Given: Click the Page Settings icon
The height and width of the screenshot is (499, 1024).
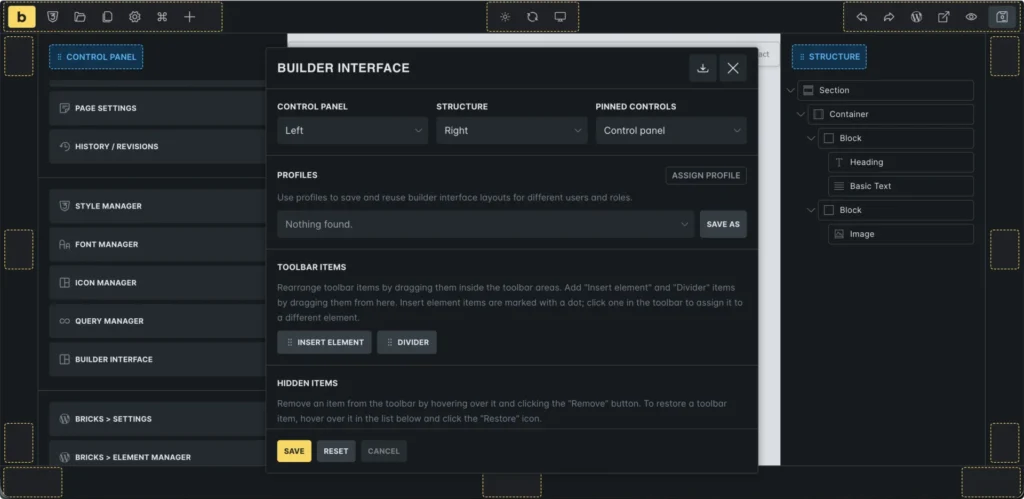Looking at the screenshot, I should click(x=64, y=108).
